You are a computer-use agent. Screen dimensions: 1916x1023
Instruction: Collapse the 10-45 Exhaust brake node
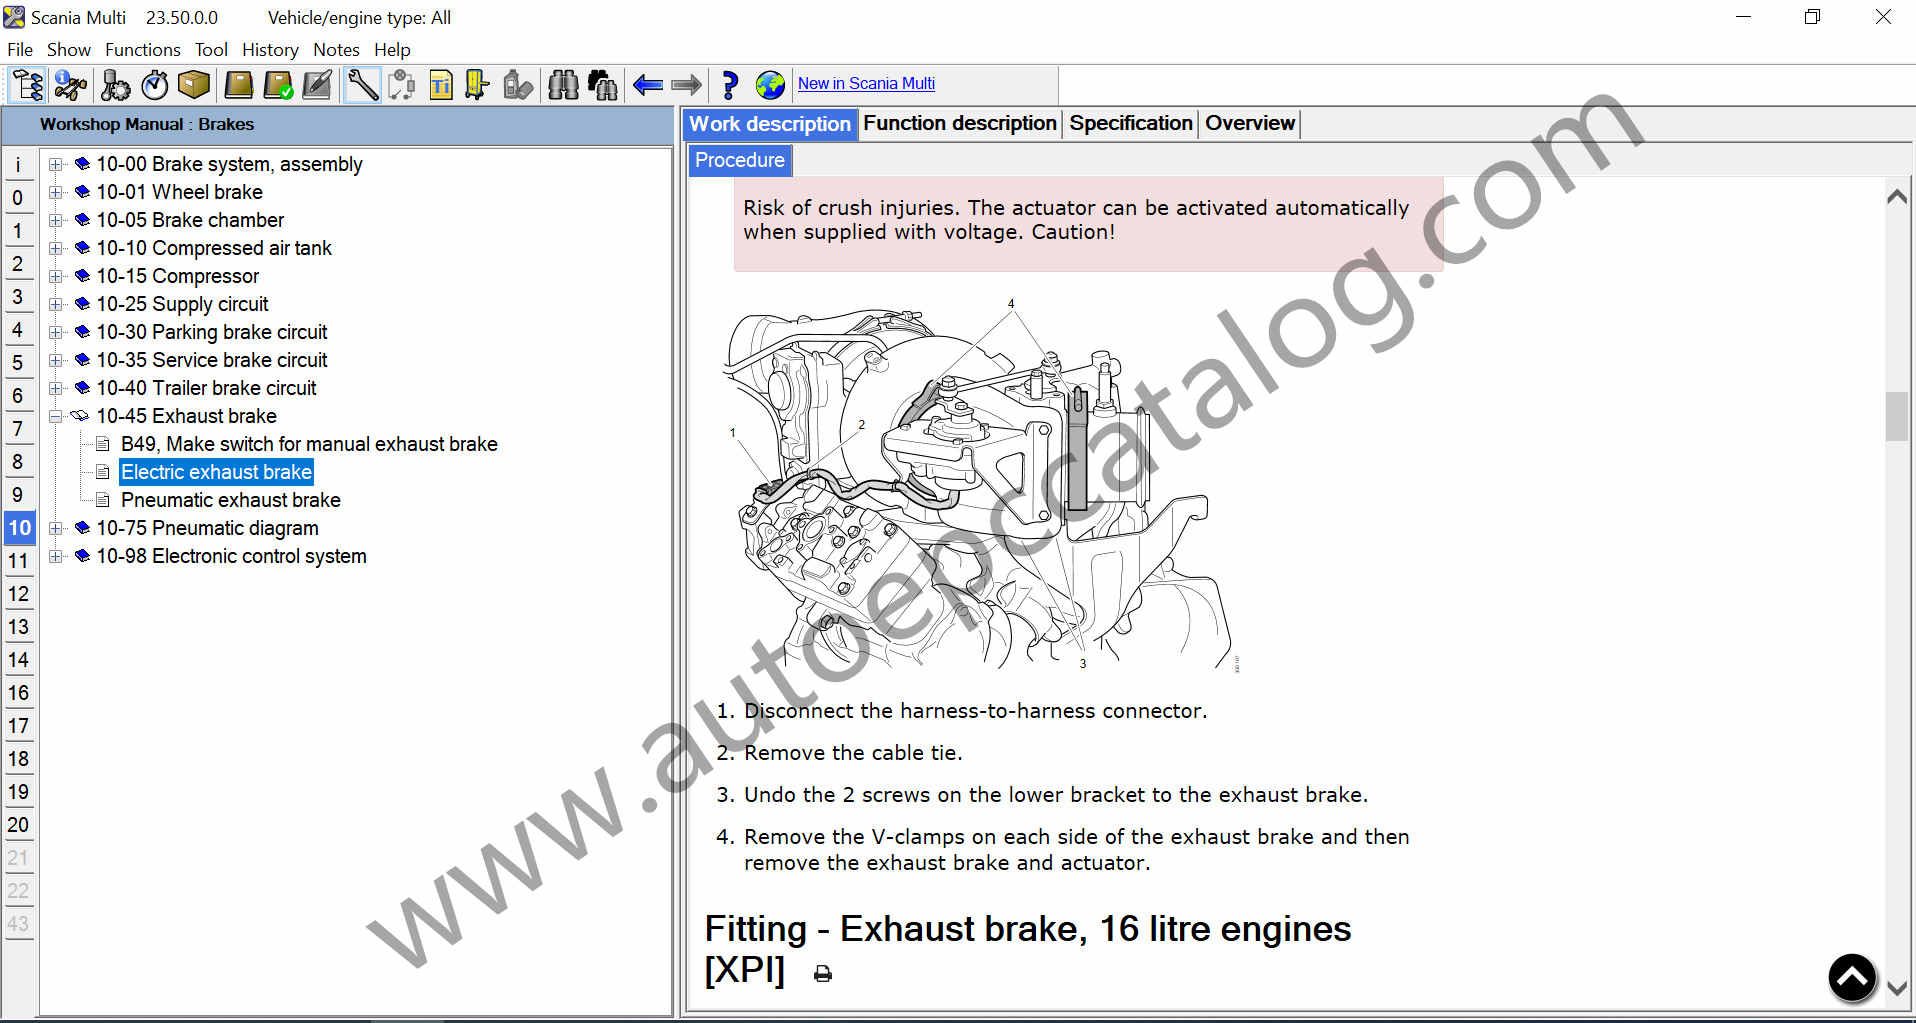click(x=56, y=416)
